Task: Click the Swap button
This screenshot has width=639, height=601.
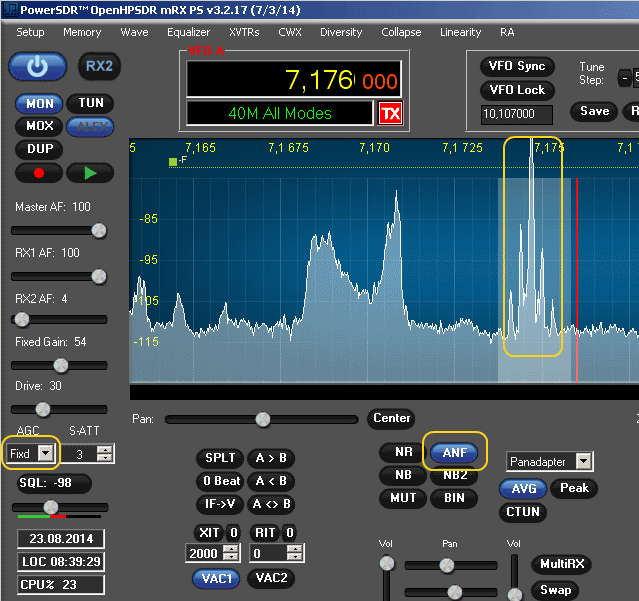Action: click(x=555, y=590)
